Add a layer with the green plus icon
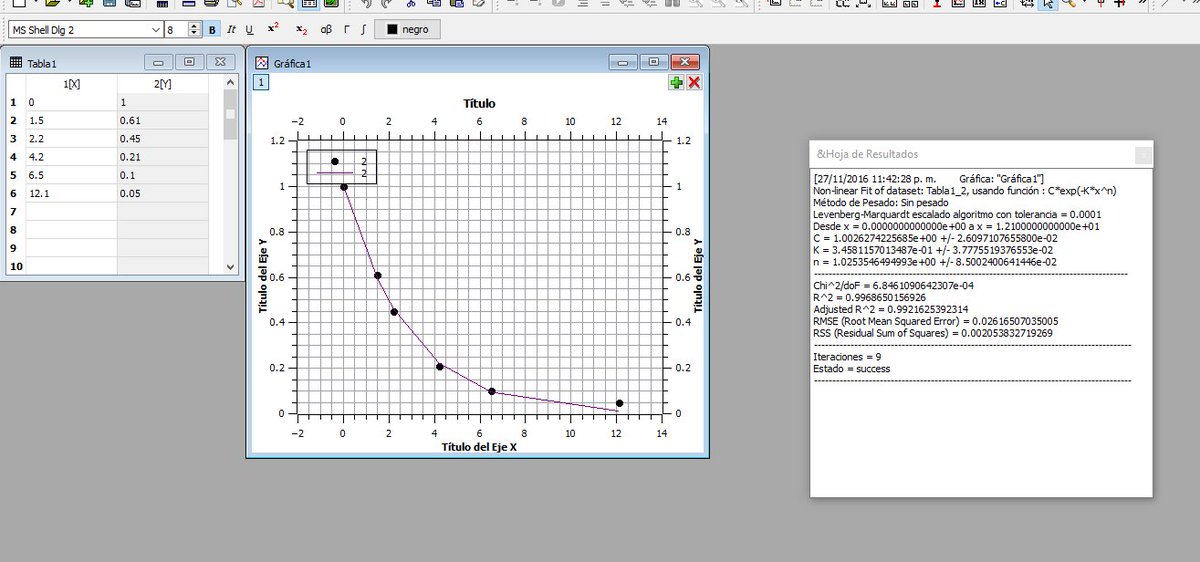This screenshot has width=1200, height=562. click(677, 83)
